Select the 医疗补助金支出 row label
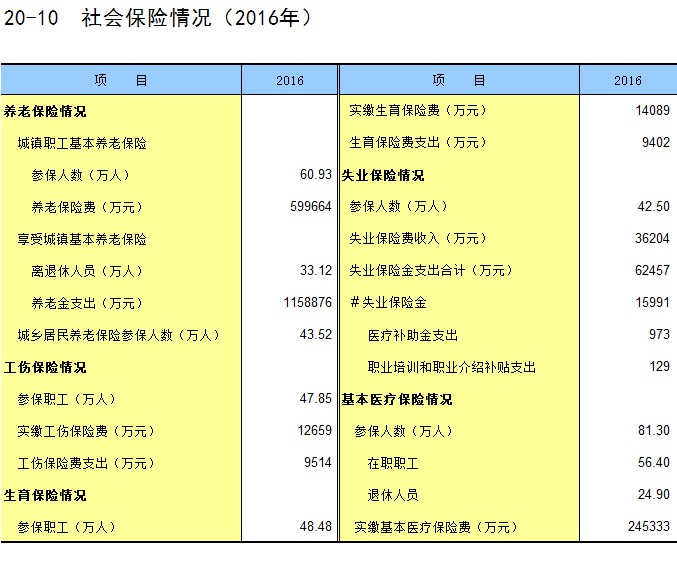The height and width of the screenshot is (575, 677). tap(413, 335)
